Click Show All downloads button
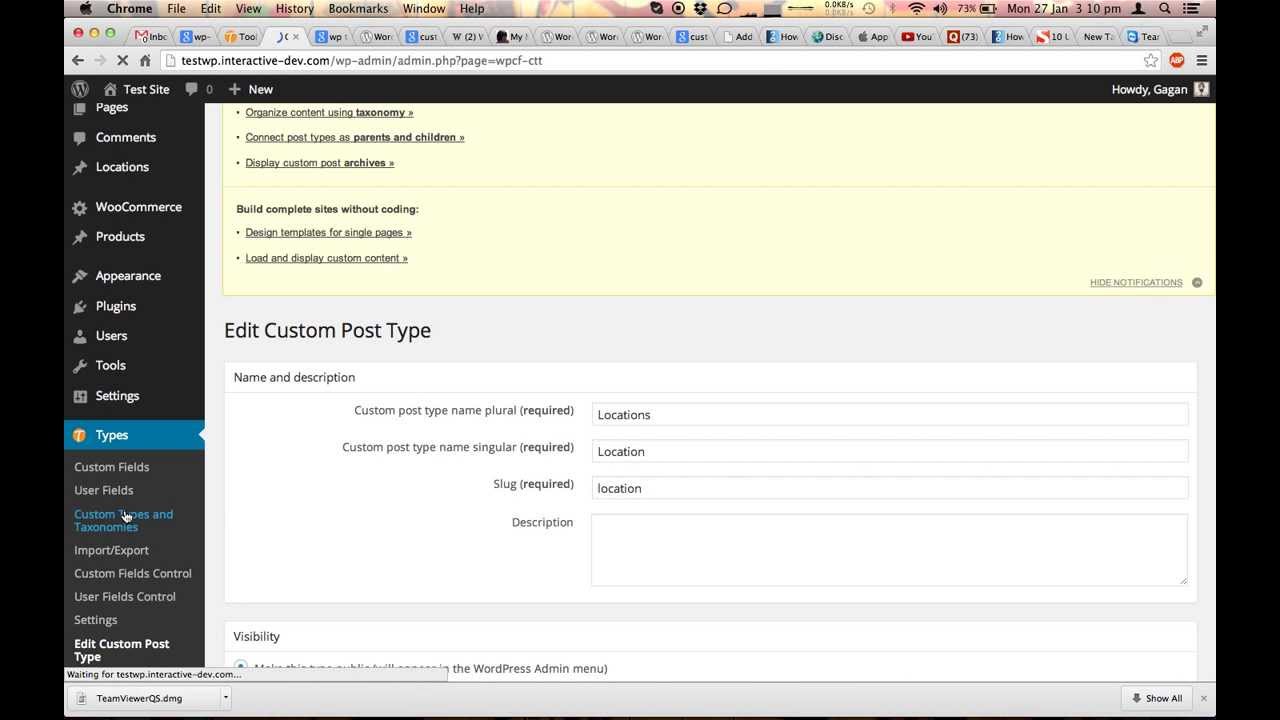Viewport: 1280px width, 720px height. click(x=1156, y=698)
